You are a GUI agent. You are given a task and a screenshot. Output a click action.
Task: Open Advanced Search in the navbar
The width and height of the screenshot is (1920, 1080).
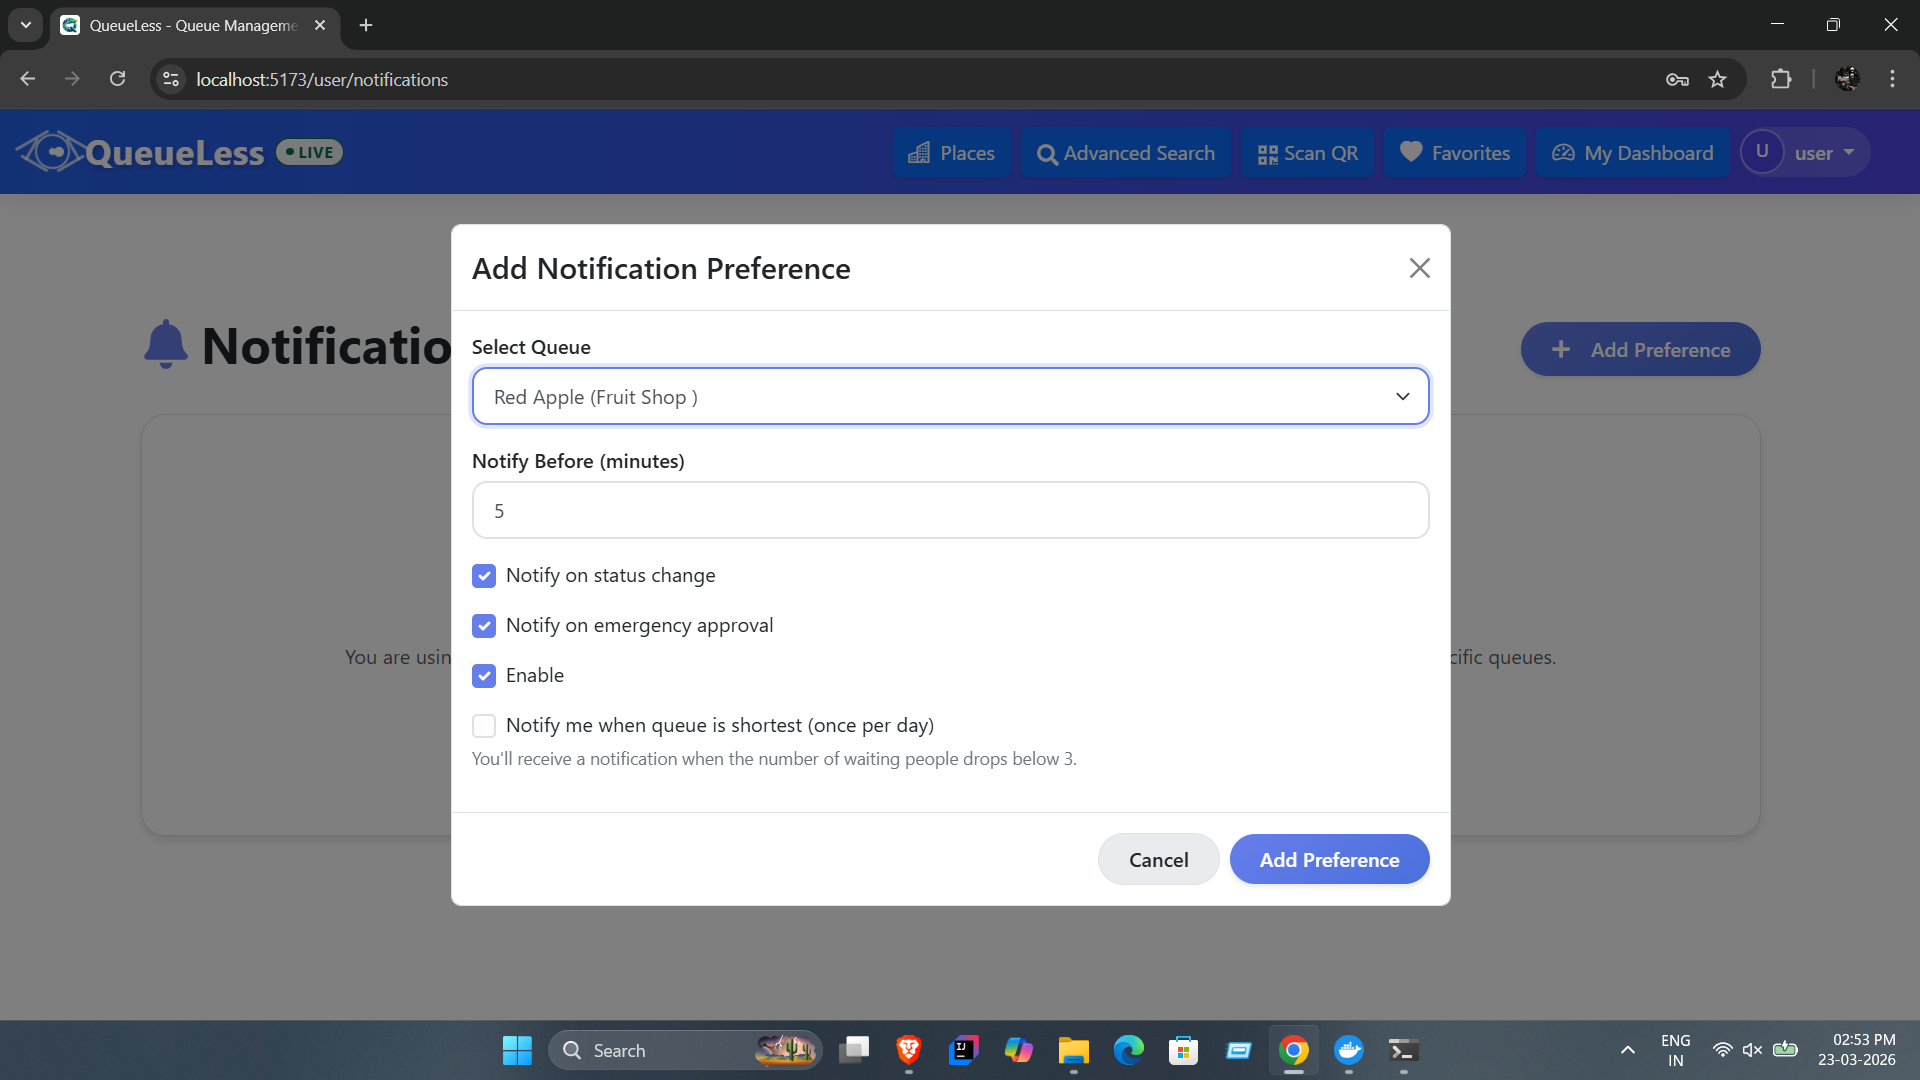[1126, 153]
